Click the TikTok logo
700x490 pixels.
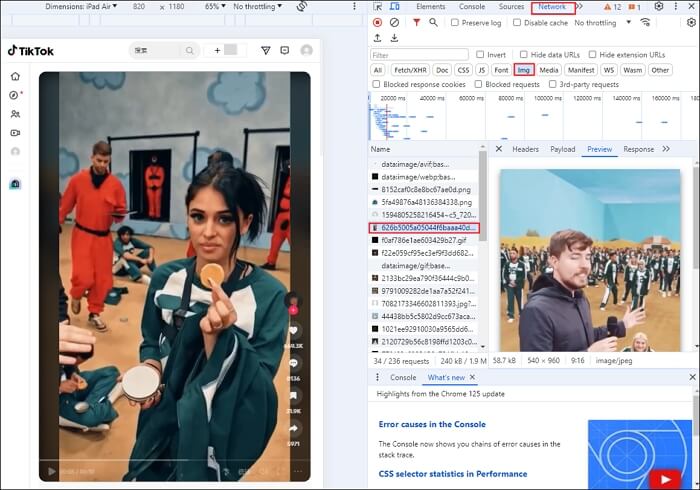(x=31, y=51)
